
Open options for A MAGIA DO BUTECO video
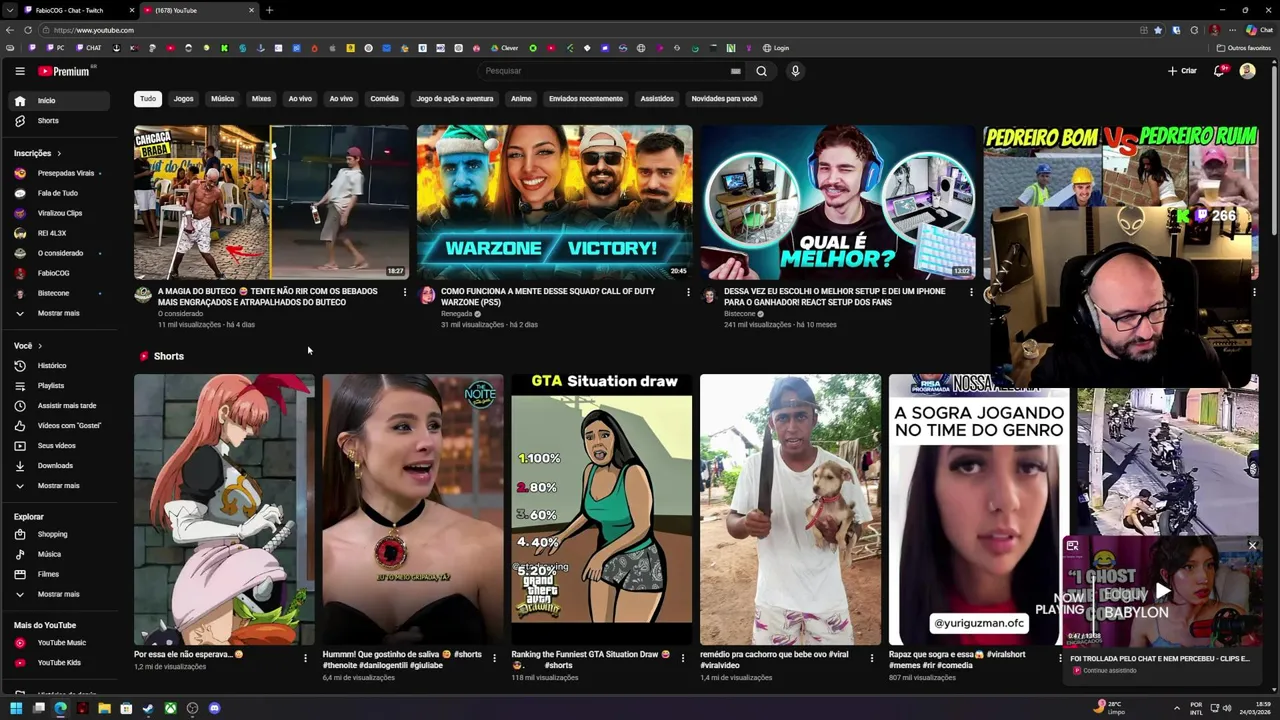pos(405,292)
